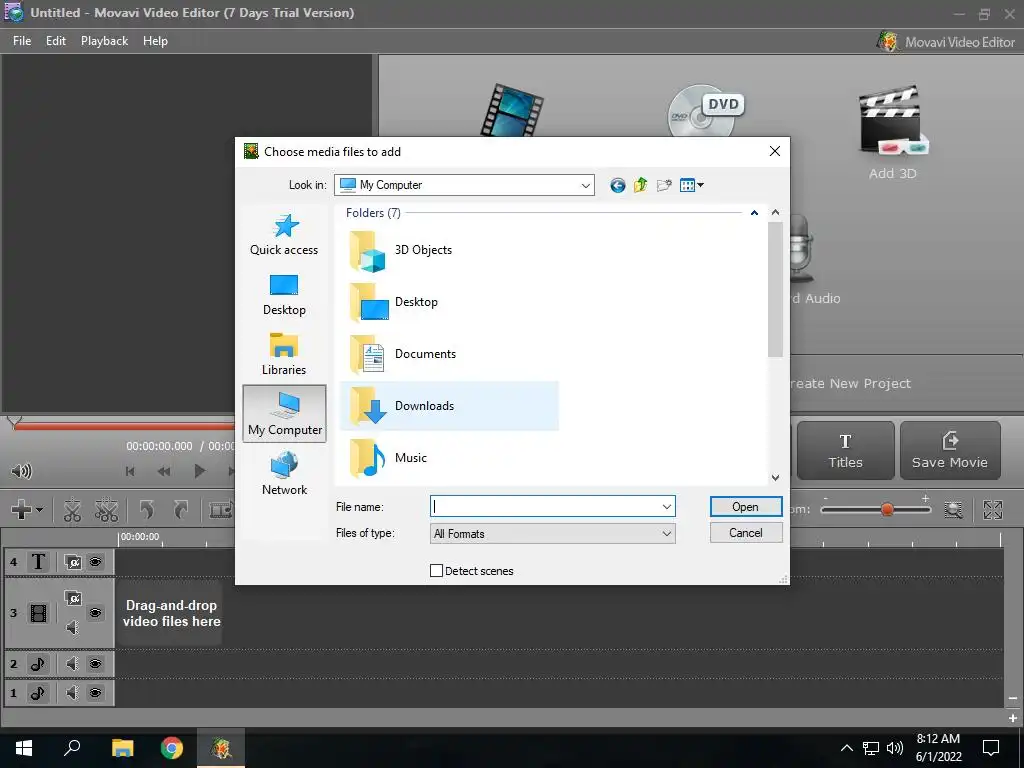Viewport: 1024px width, 768px height.
Task: Click the DVD disc import icon
Action: pos(705,111)
